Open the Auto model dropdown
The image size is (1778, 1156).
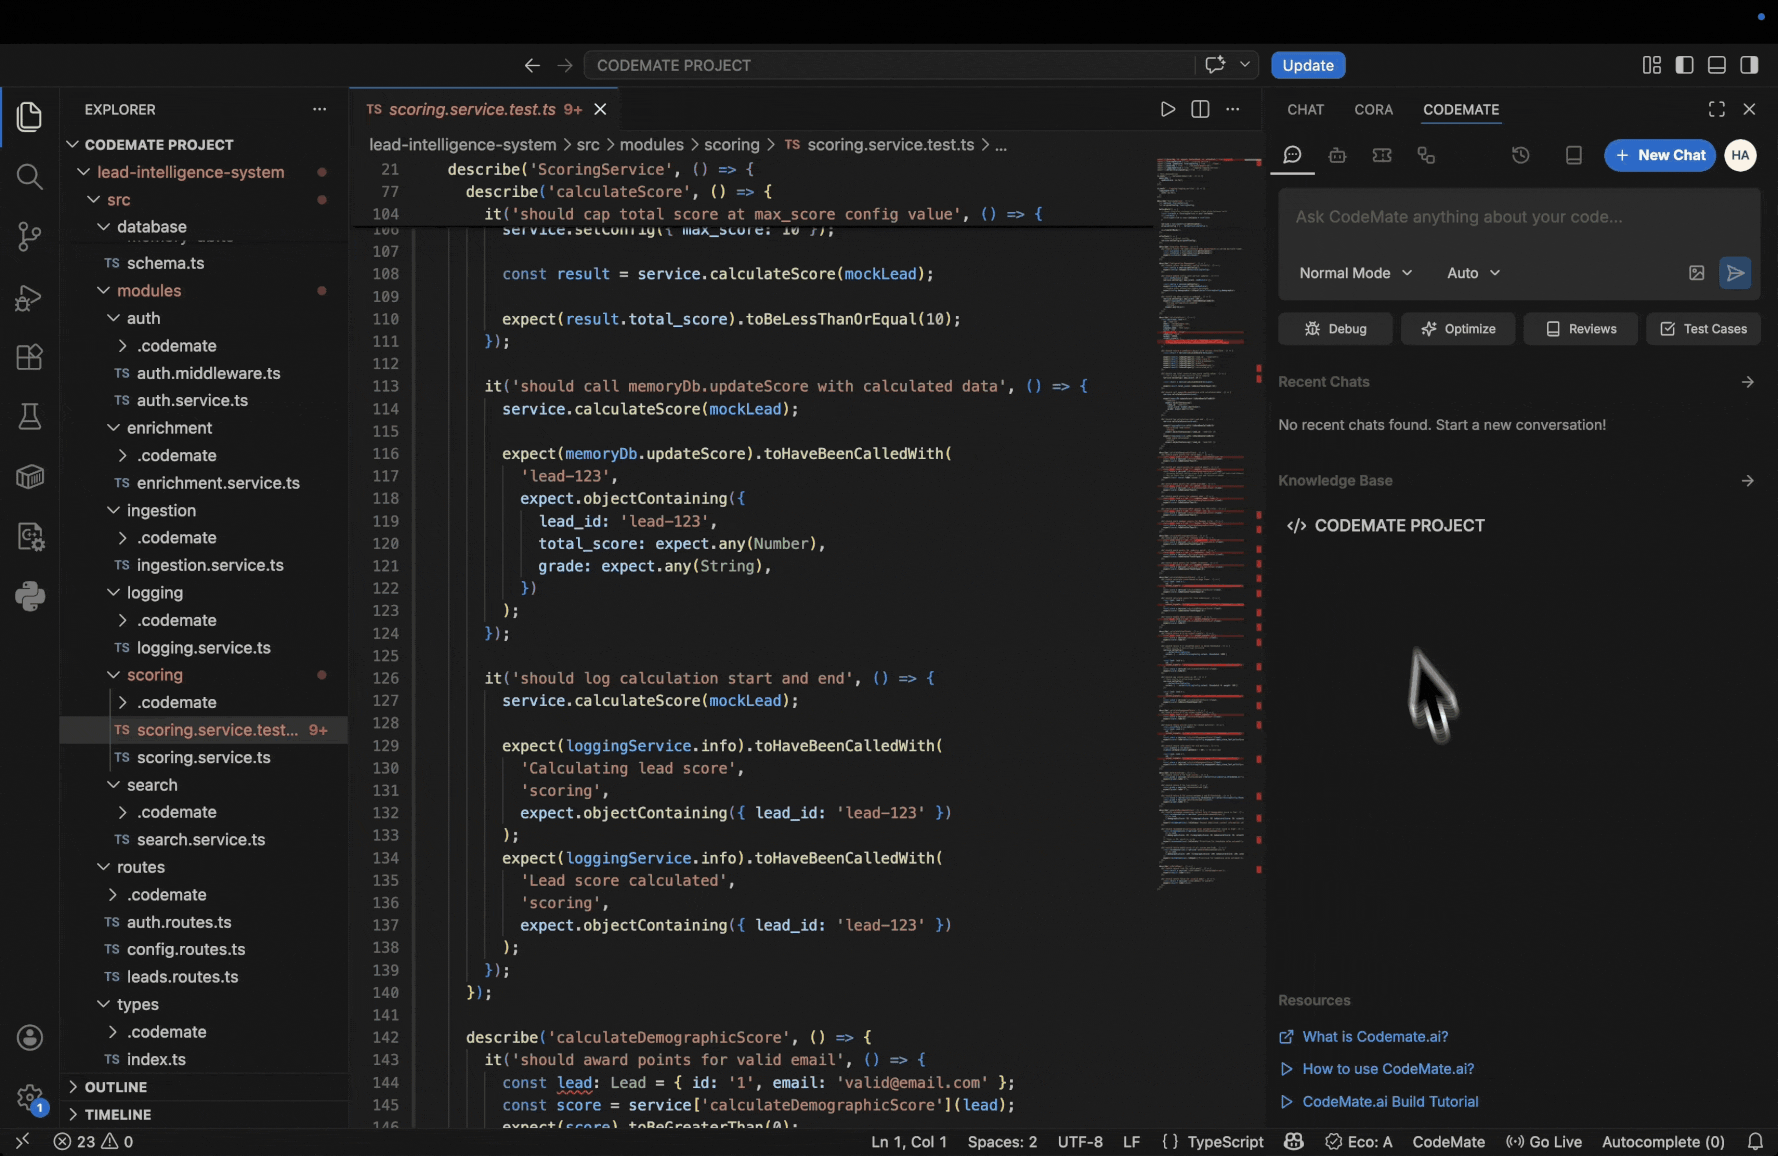(1473, 273)
